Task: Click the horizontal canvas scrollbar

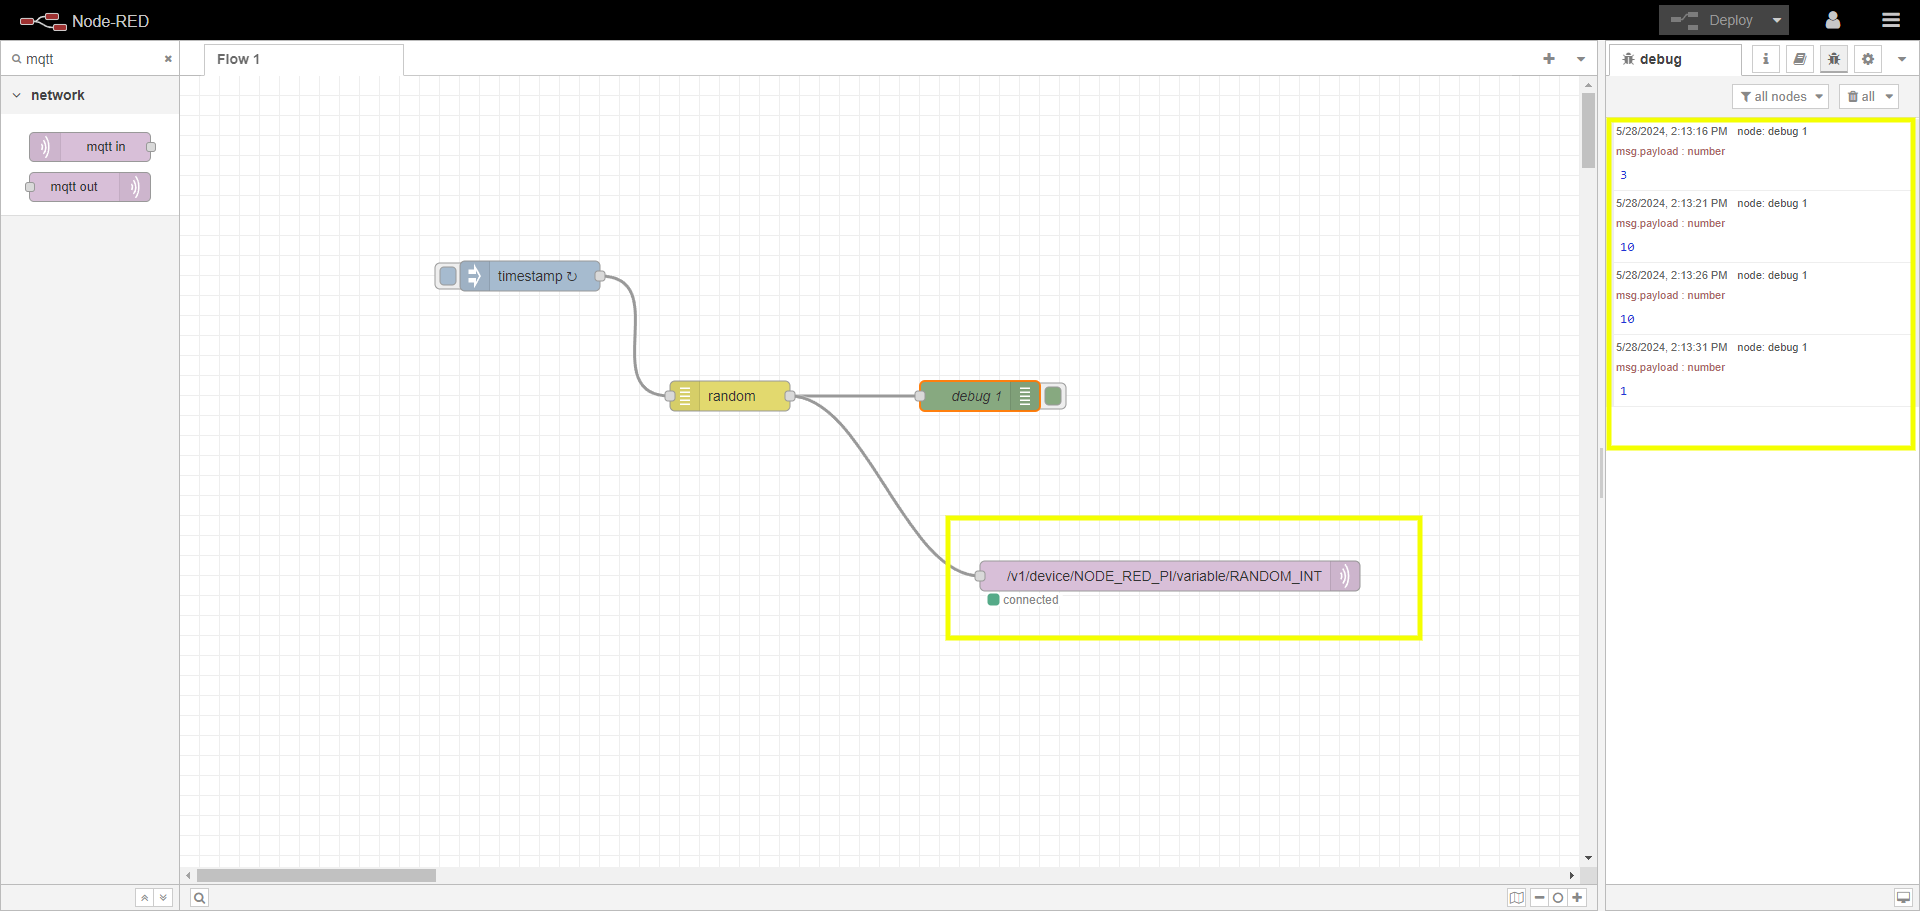Action: [316, 875]
